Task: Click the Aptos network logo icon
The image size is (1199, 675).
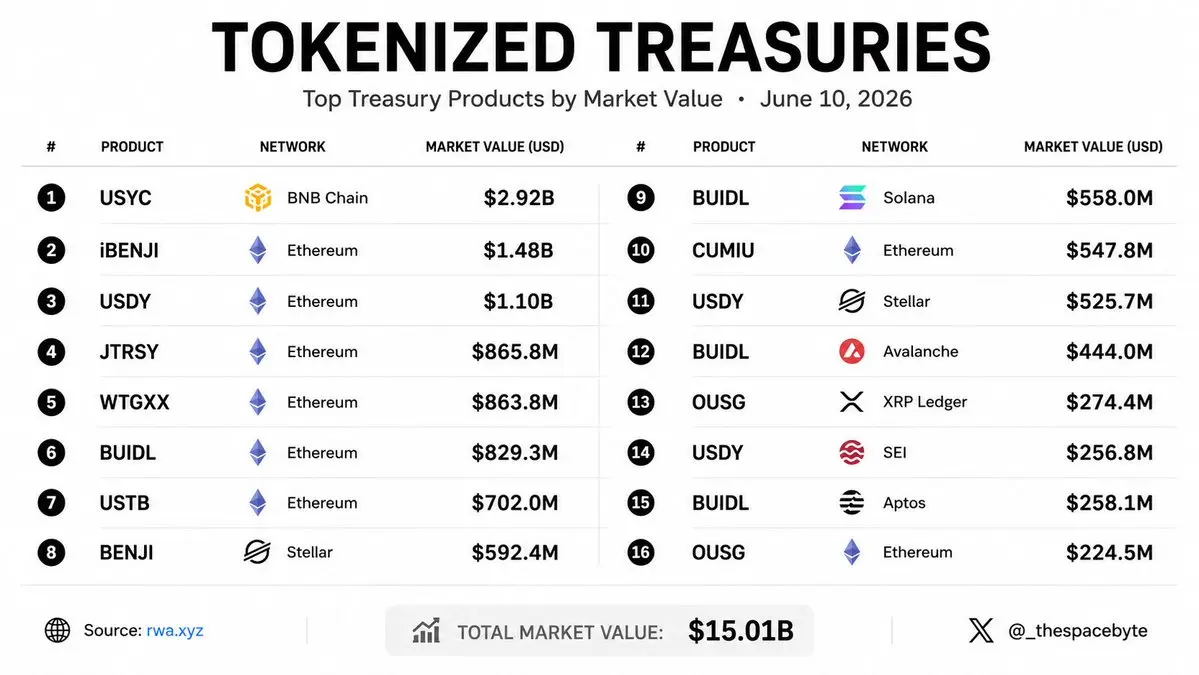Action: 852,503
